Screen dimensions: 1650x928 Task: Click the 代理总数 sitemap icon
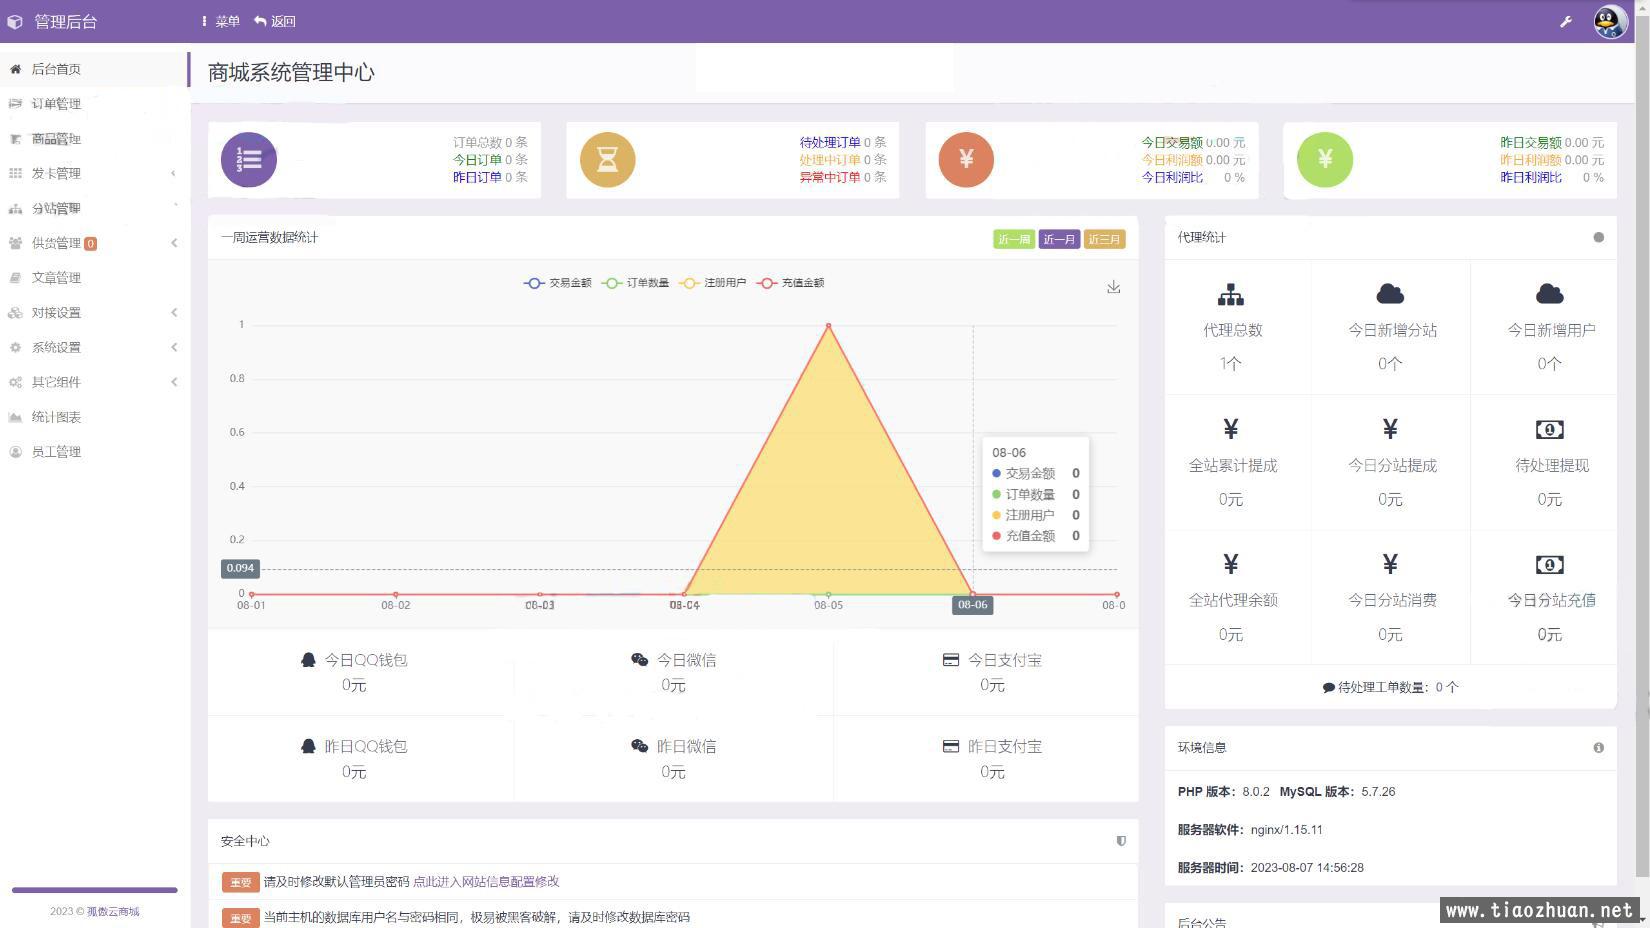point(1231,294)
